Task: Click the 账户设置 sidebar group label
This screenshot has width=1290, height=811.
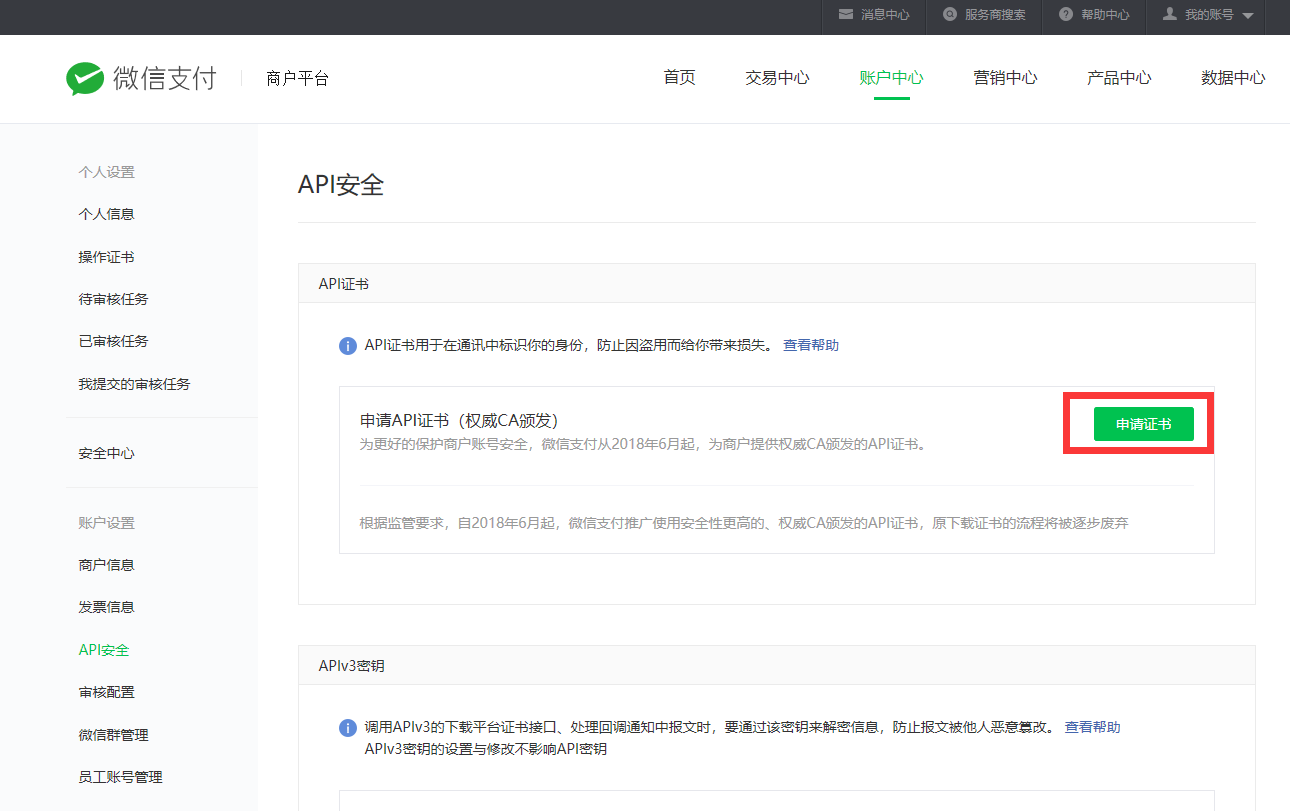Action: 106,523
